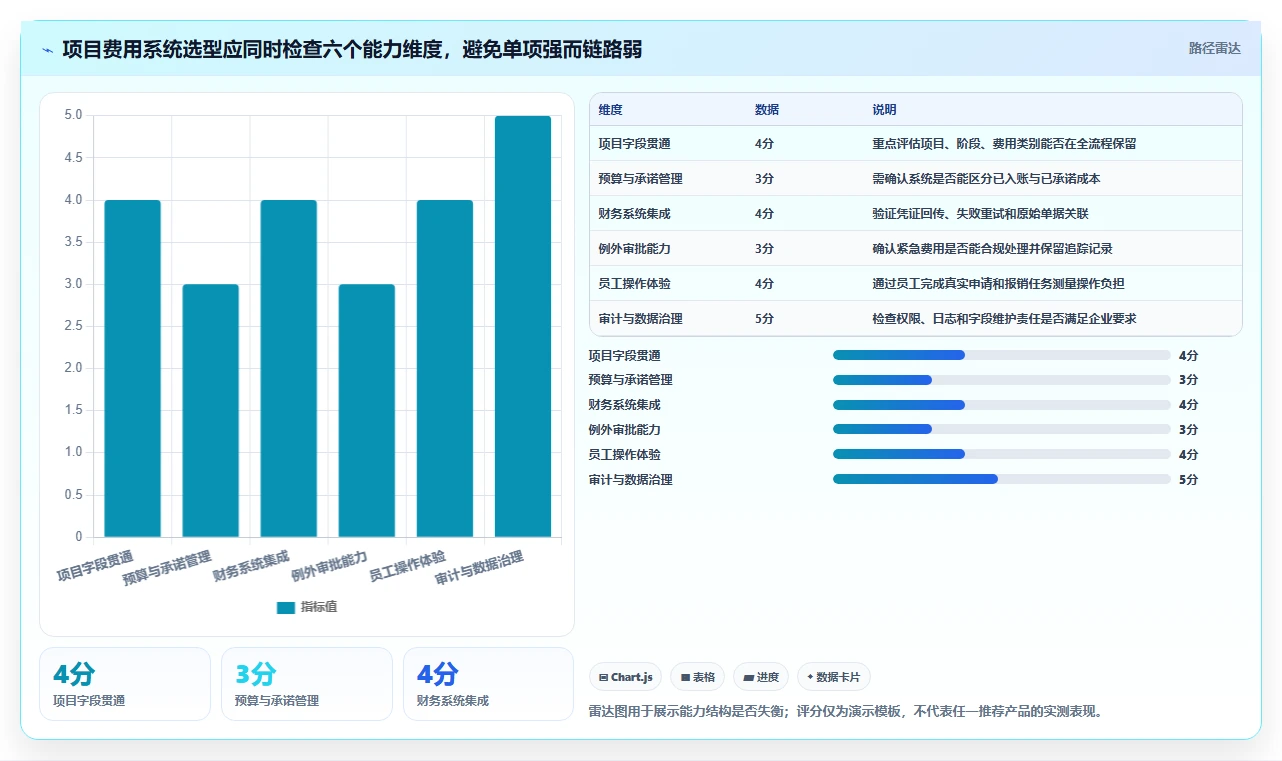
Task: Select the 例外审批能力 table row cell
Action: pyautogui.click(x=635, y=249)
